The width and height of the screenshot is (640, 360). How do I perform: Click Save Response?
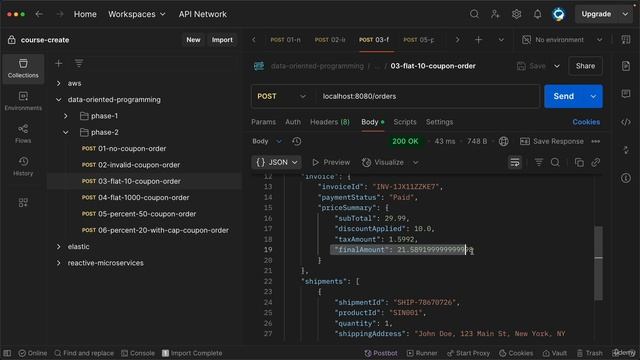[552, 141]
